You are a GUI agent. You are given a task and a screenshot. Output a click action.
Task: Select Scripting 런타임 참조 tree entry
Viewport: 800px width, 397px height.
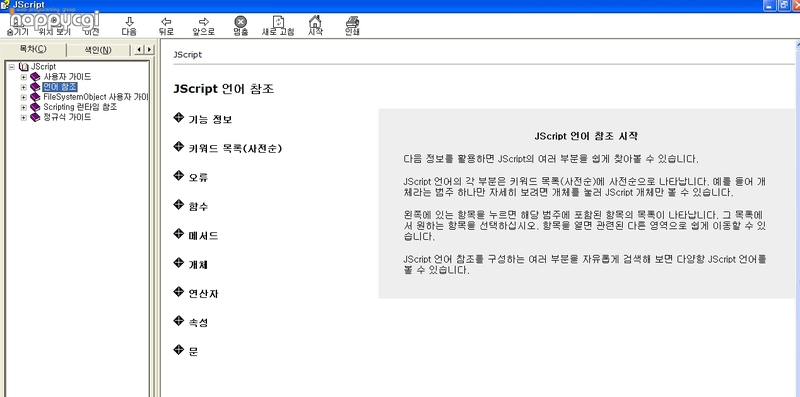click(x=80, y=107)
